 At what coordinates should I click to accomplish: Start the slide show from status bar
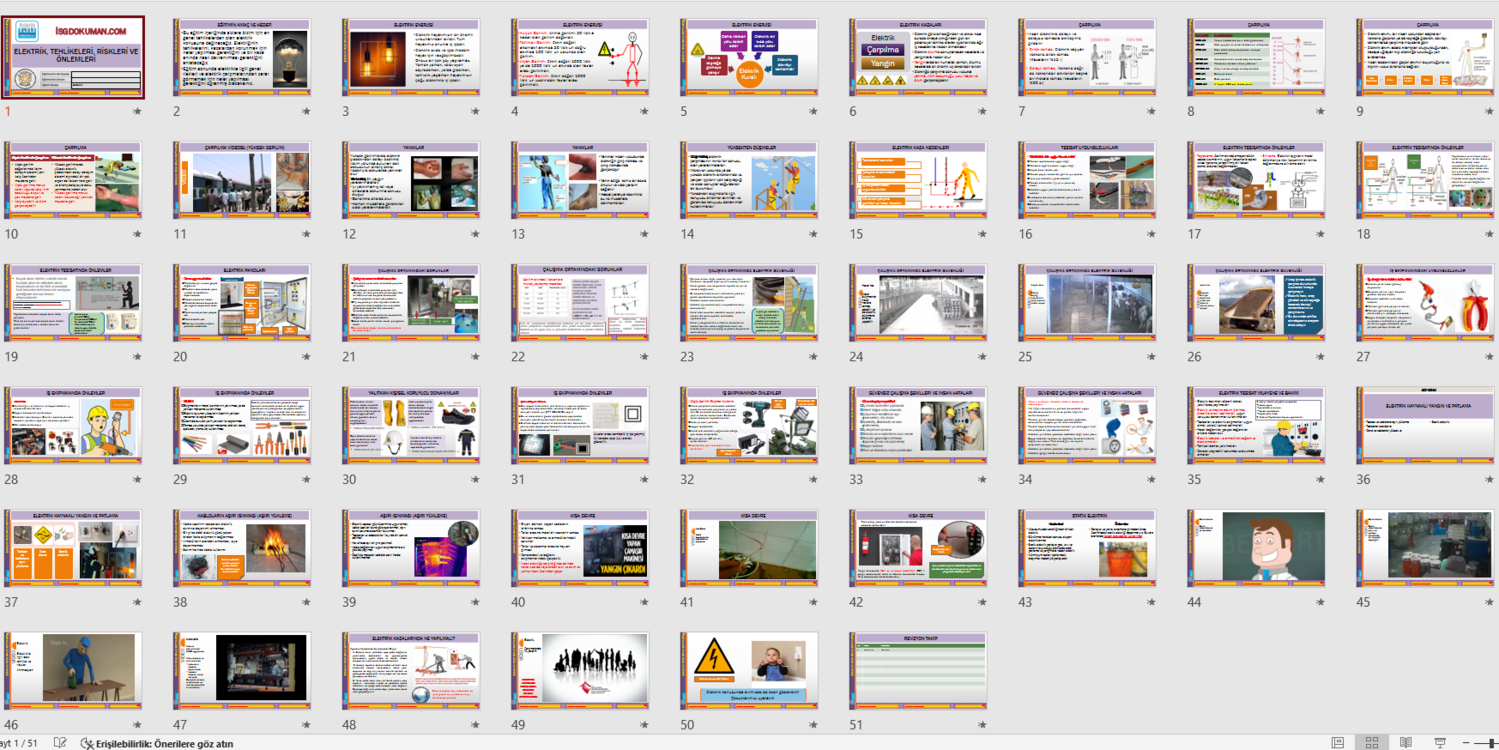1440,743
